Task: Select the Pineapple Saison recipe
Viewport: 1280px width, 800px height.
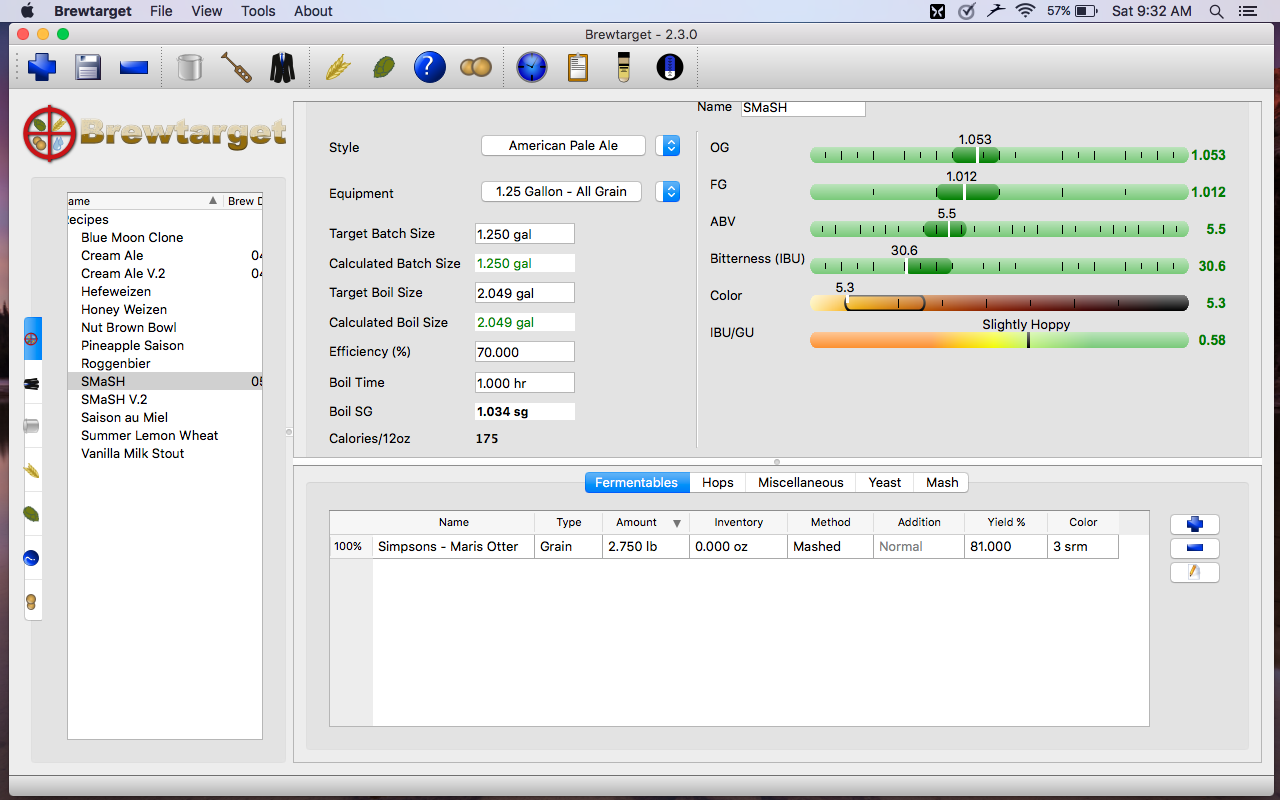Action: [x=133, y=346]
